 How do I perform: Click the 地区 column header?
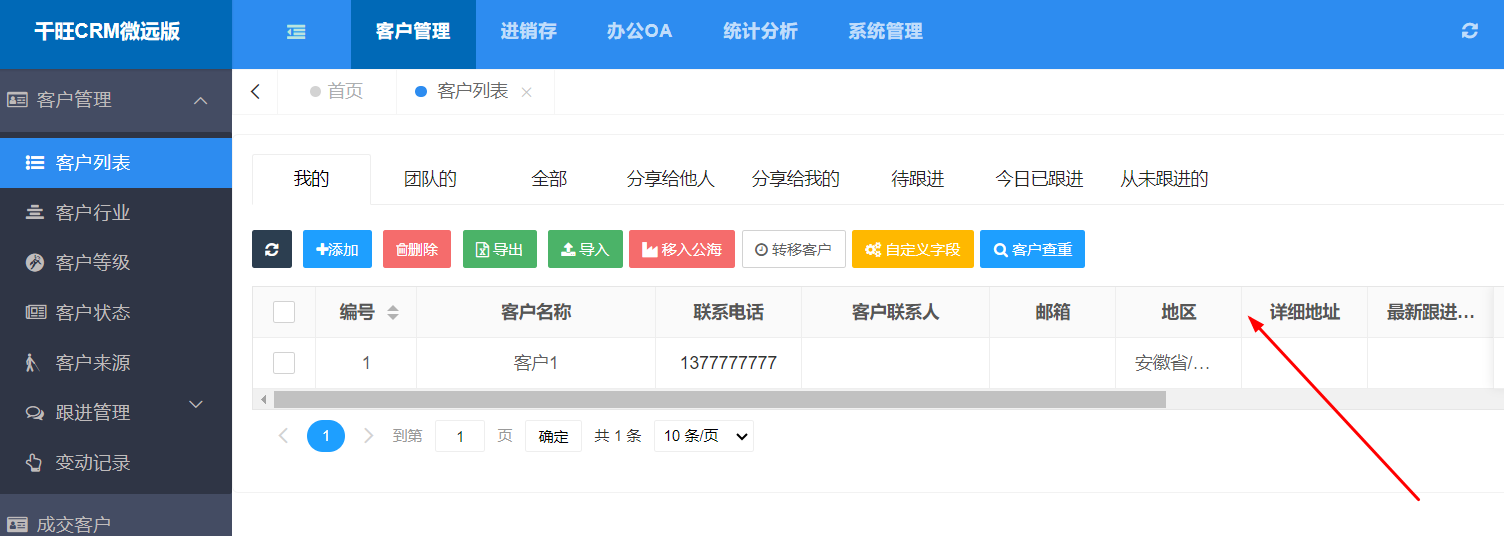point(1178,312)
